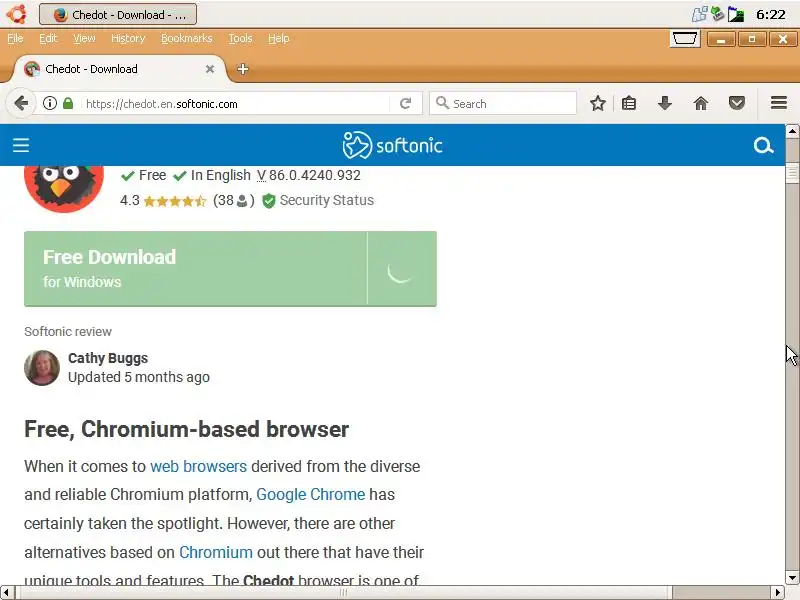Go to the Firefox home page icon
This screenshot has width=800, height=600.
(701, 104)
